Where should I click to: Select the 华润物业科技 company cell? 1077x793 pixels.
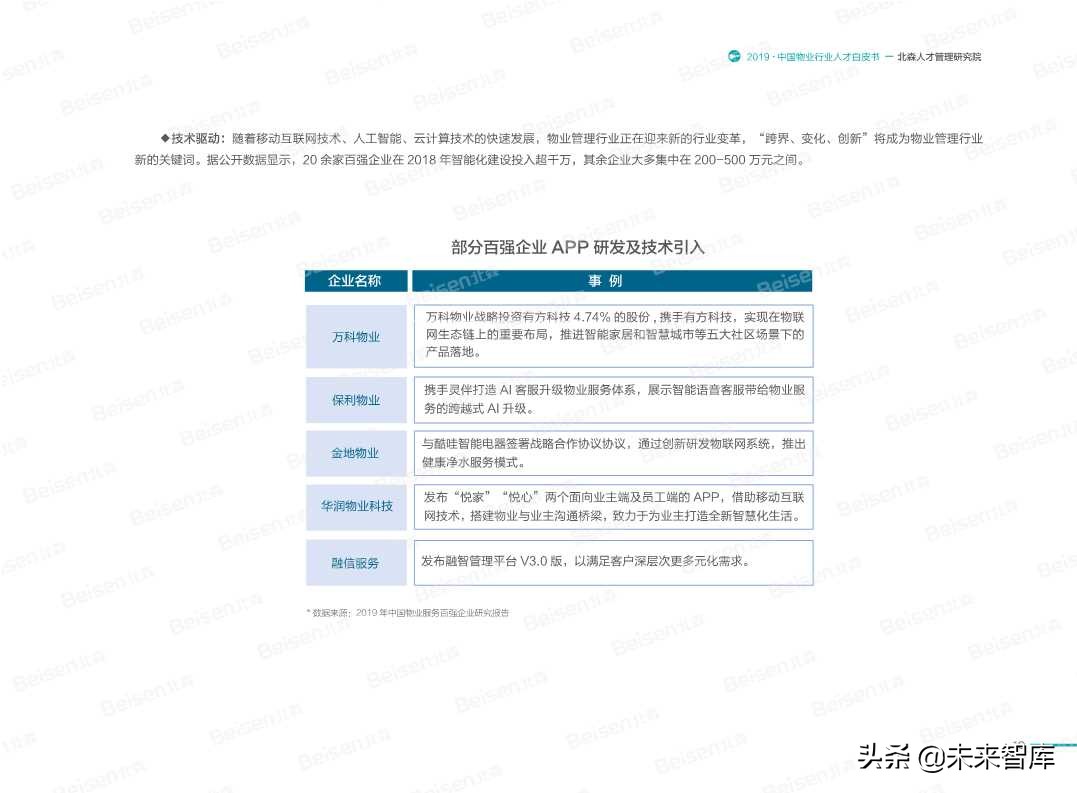click(x=355, y=506)
